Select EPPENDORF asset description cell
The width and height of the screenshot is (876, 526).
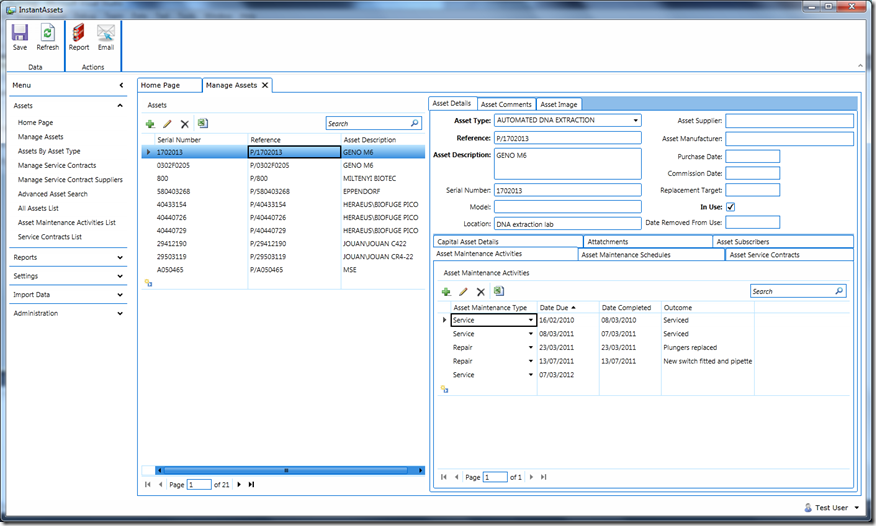(x=383, y=192)
